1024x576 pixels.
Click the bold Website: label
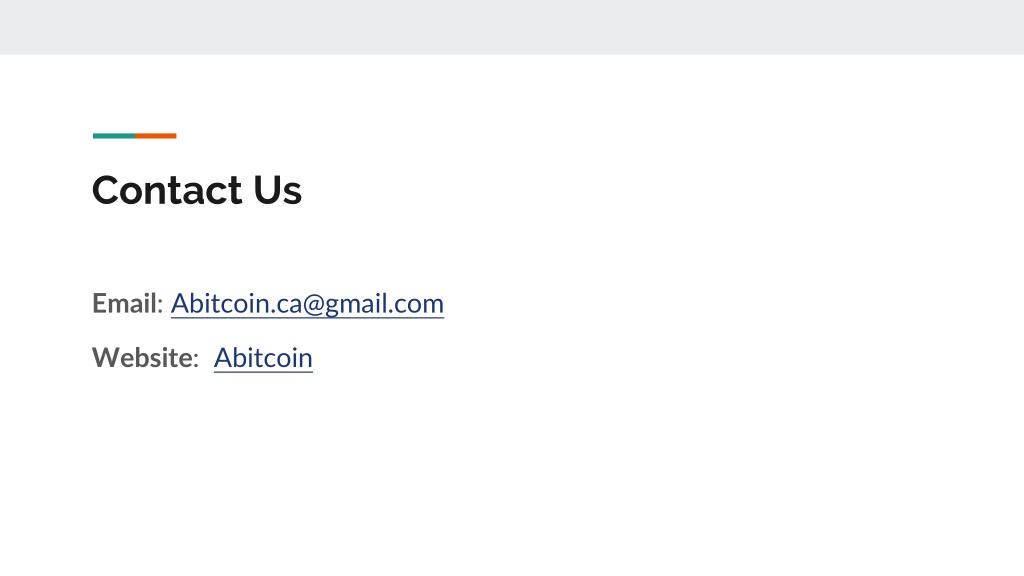(x=145, y=358)
